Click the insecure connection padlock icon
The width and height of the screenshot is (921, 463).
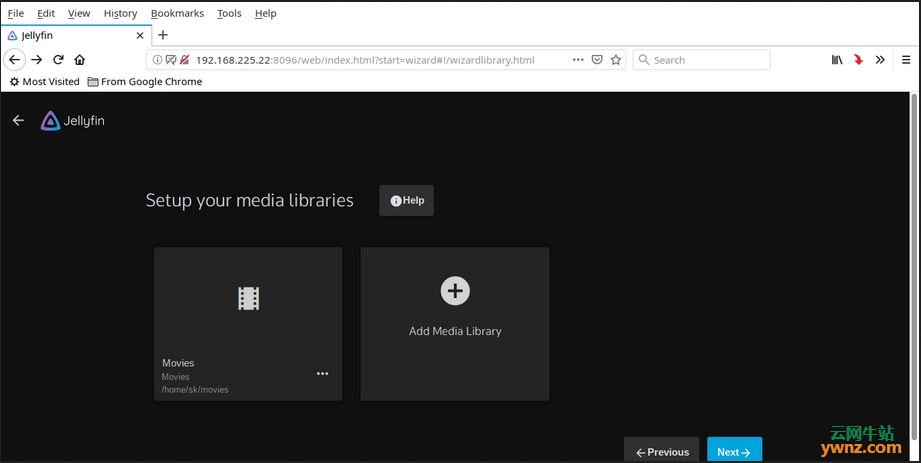[x=184, y=59]
